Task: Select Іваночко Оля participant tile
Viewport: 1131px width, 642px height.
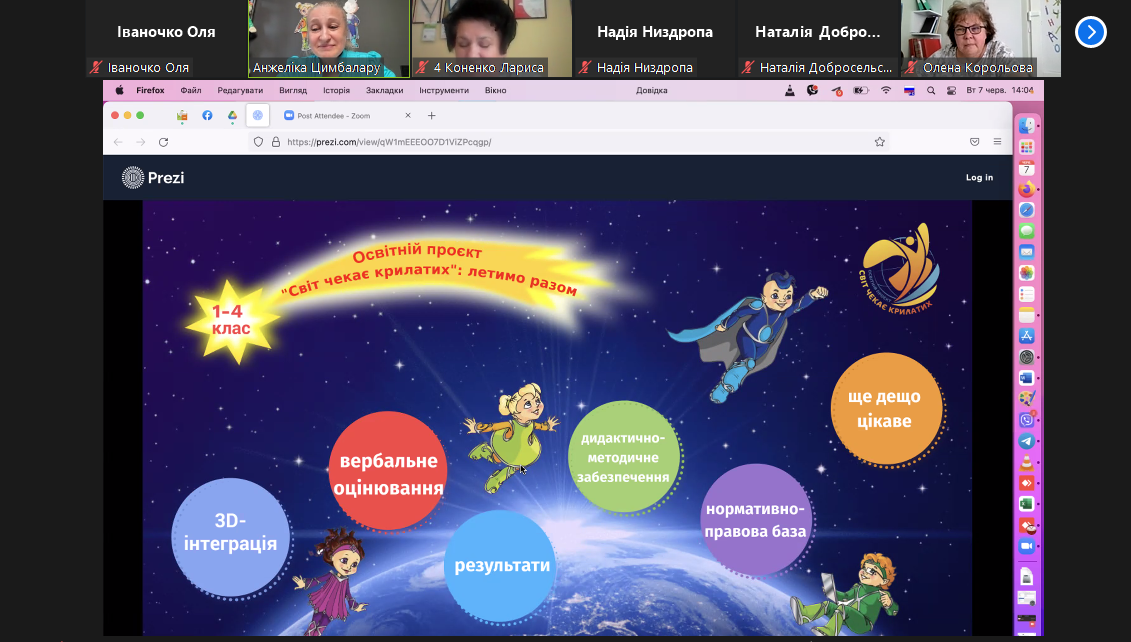Action: point(166,38)
